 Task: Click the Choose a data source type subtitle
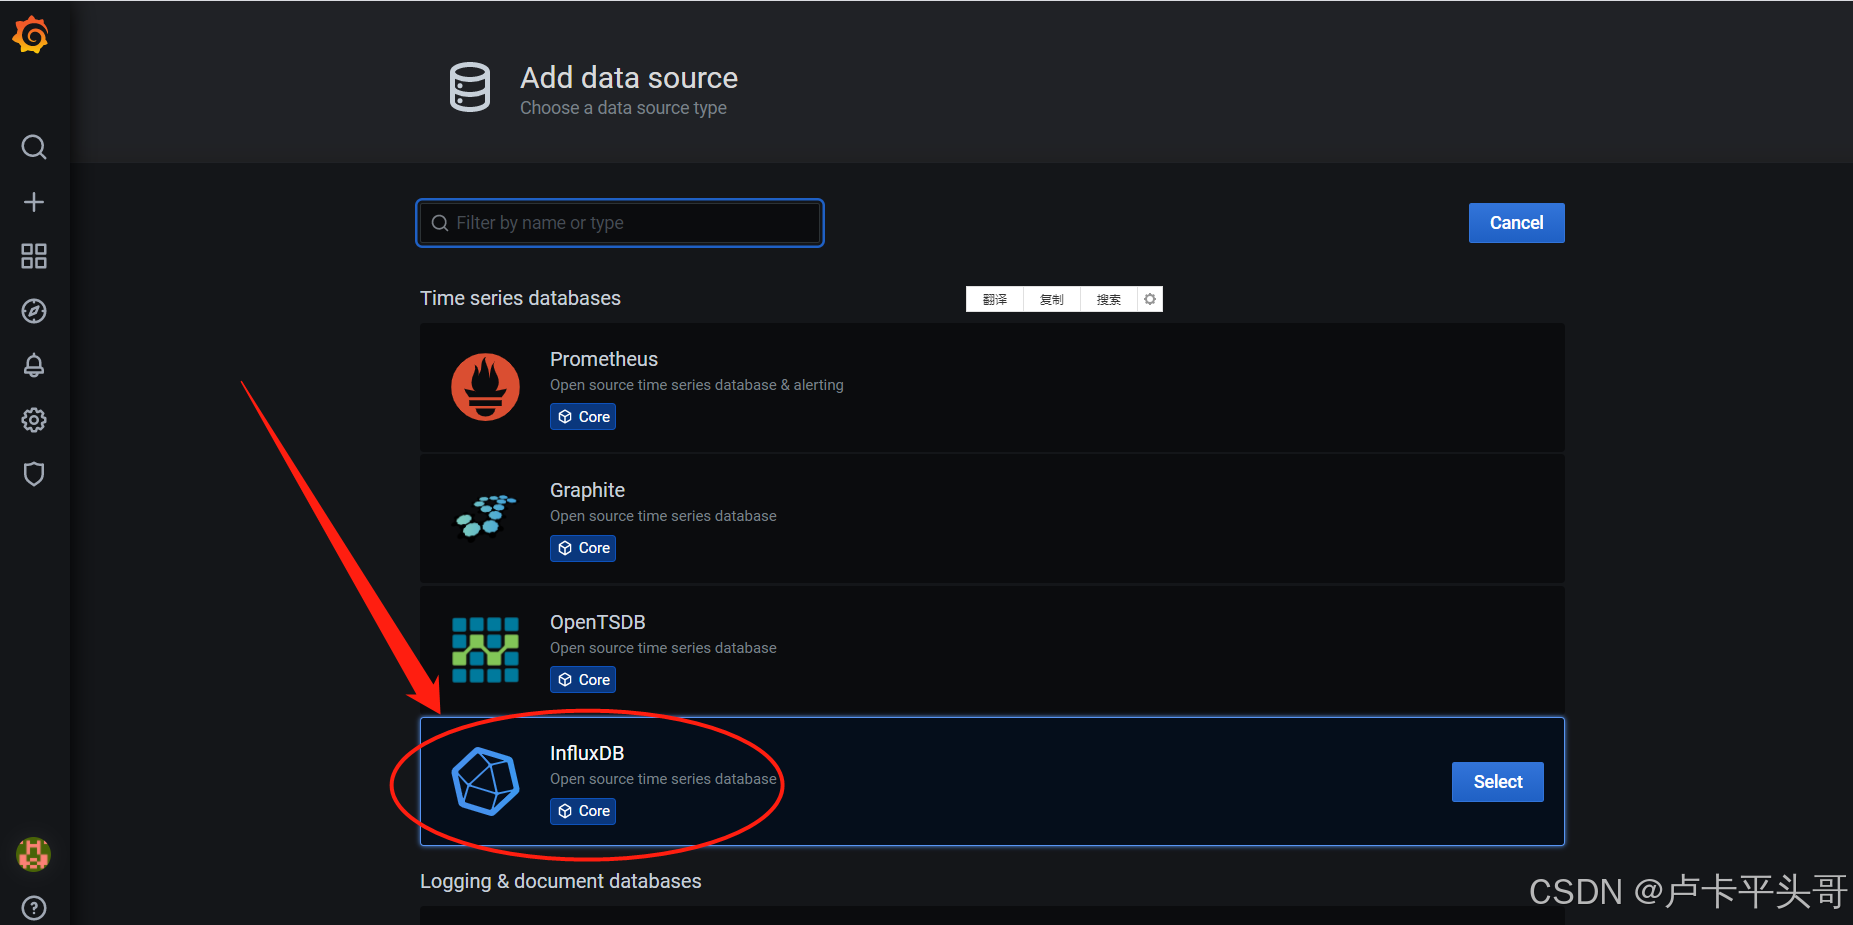623,108
